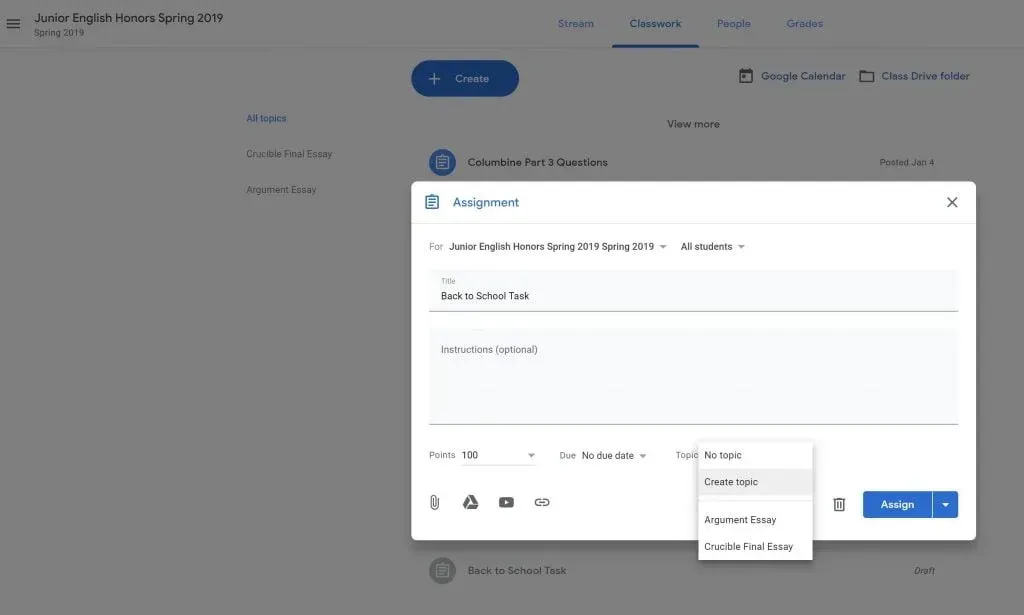Attach a file from Google Drive
Image resolution: width=1024 pixels, height=615 pixels.
click(x=470, y=503)
